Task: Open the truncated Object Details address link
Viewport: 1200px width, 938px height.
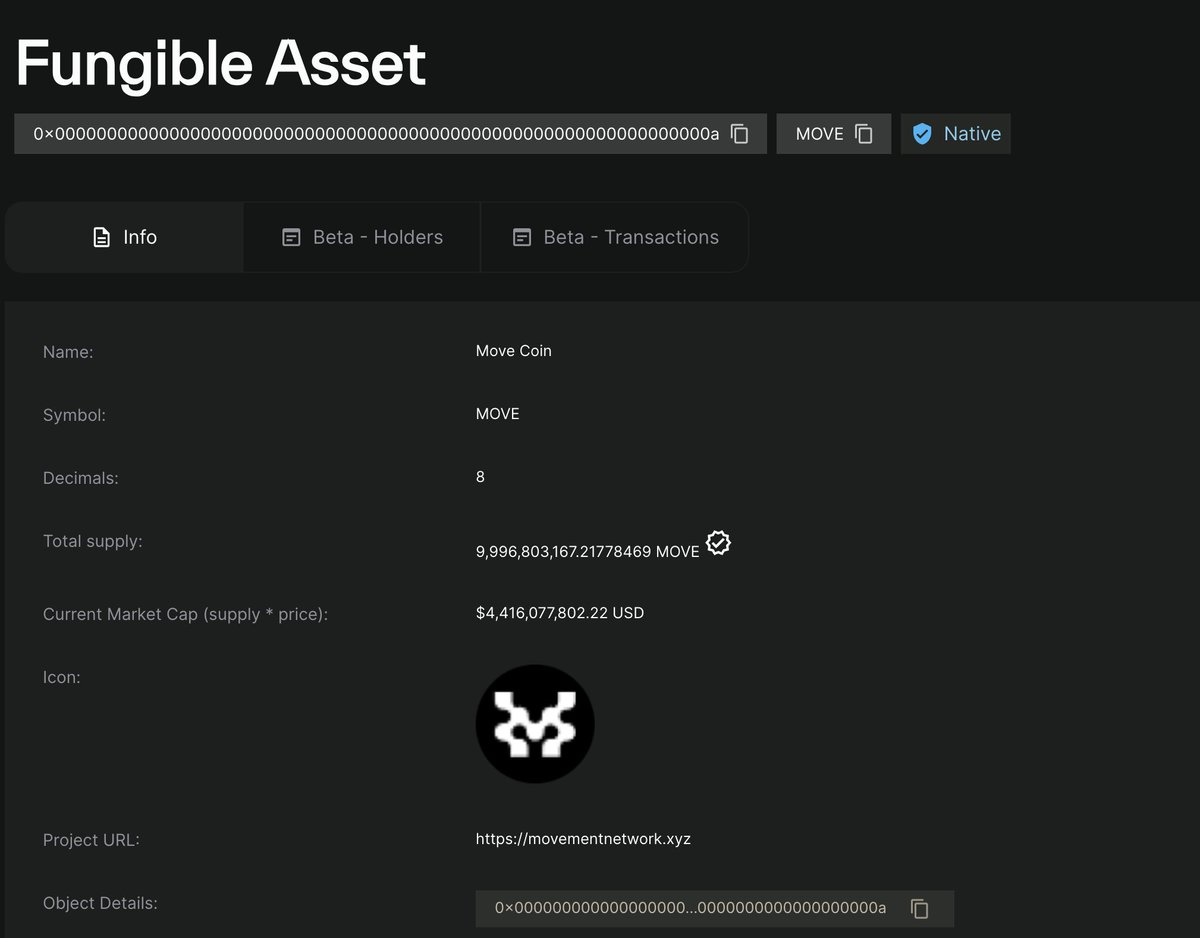Action: (x=691, y=908)
